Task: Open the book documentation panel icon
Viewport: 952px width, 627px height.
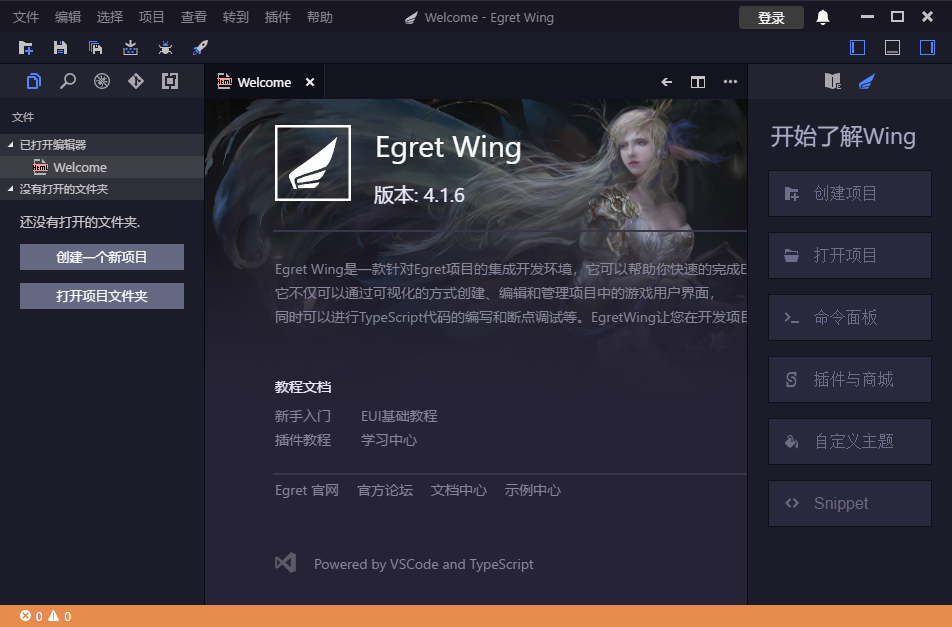Action: pos(832,81)
